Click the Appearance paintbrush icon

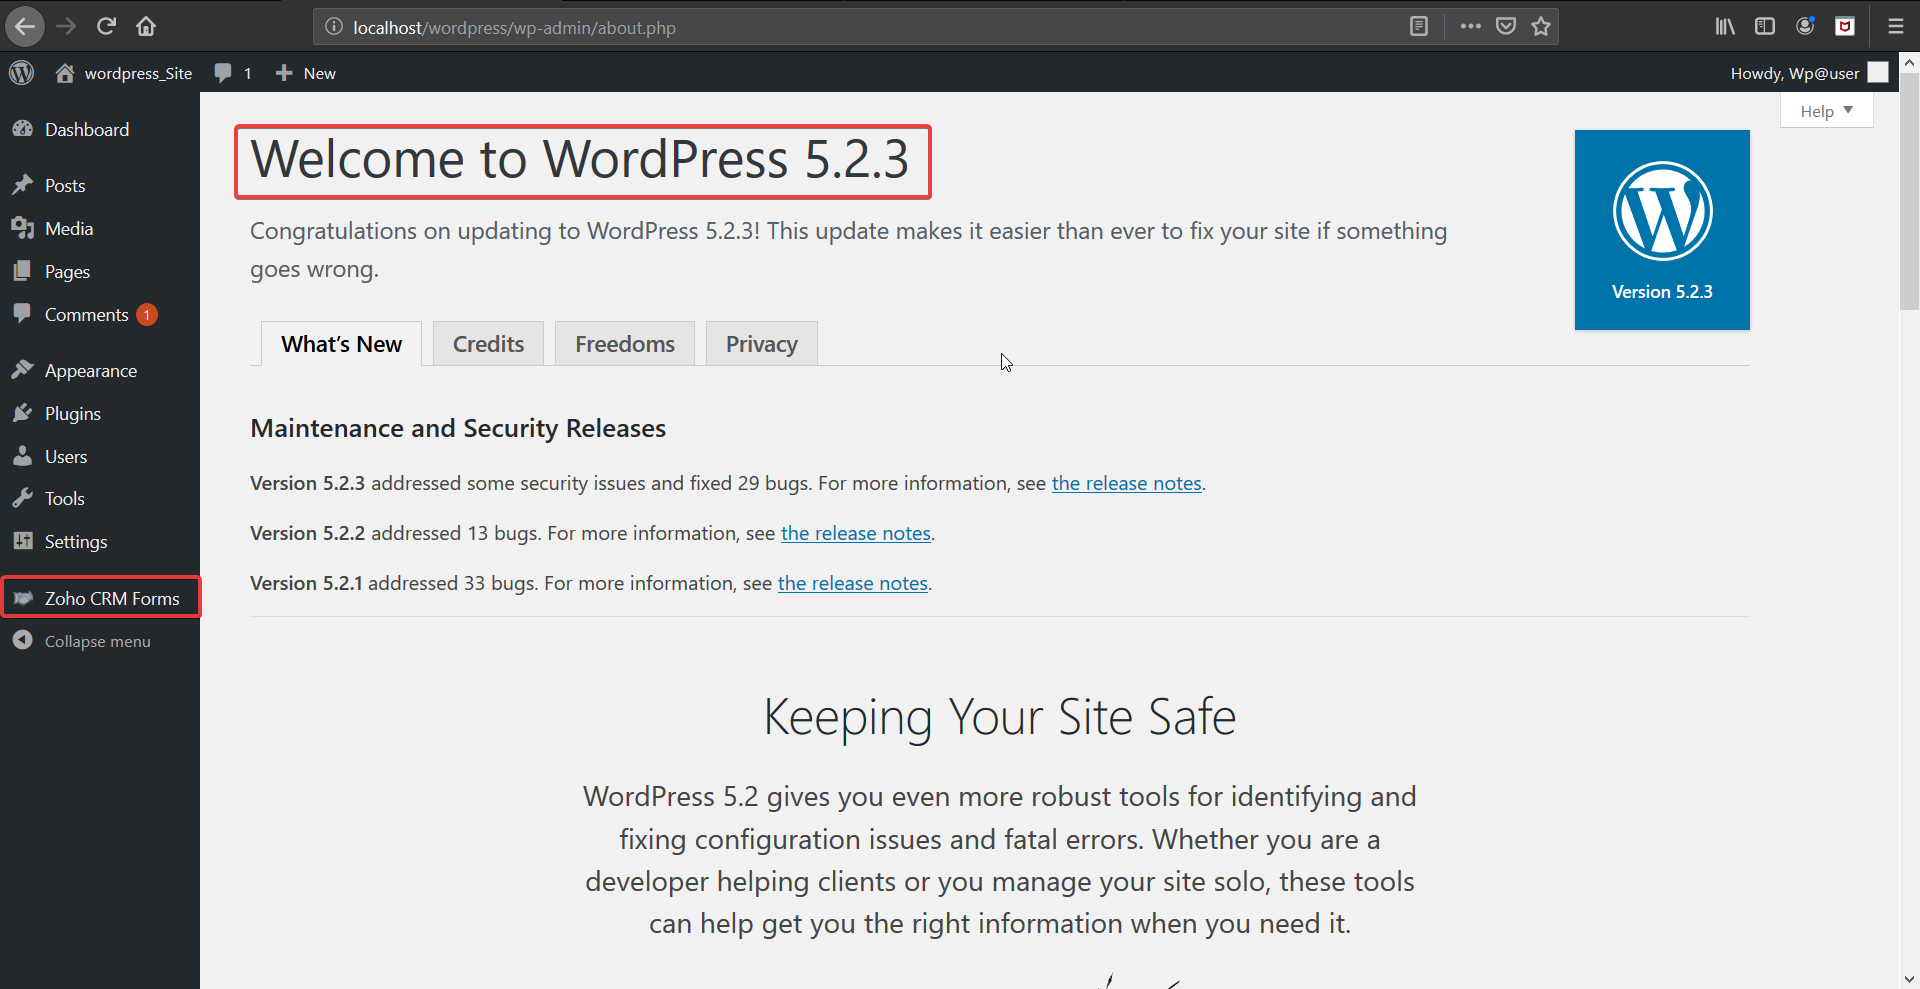point(22,370)
